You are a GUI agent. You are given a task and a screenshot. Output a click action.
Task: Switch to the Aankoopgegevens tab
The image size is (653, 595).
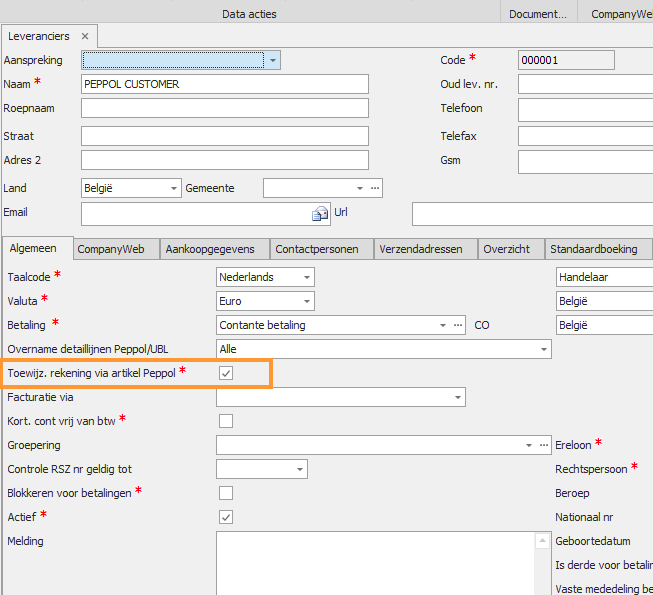[x=210, y=249]
